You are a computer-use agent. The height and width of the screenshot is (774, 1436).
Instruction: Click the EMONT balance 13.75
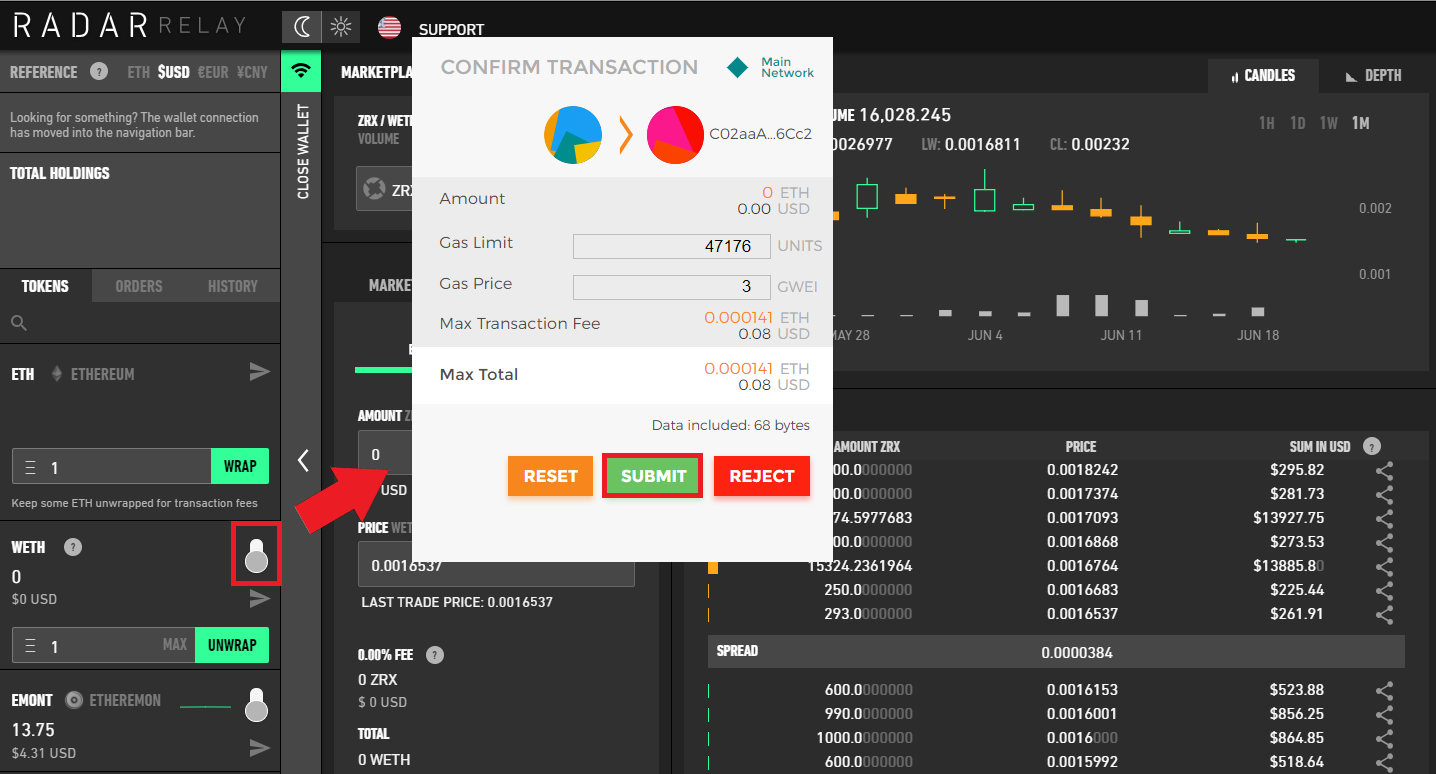pos(33,729)
